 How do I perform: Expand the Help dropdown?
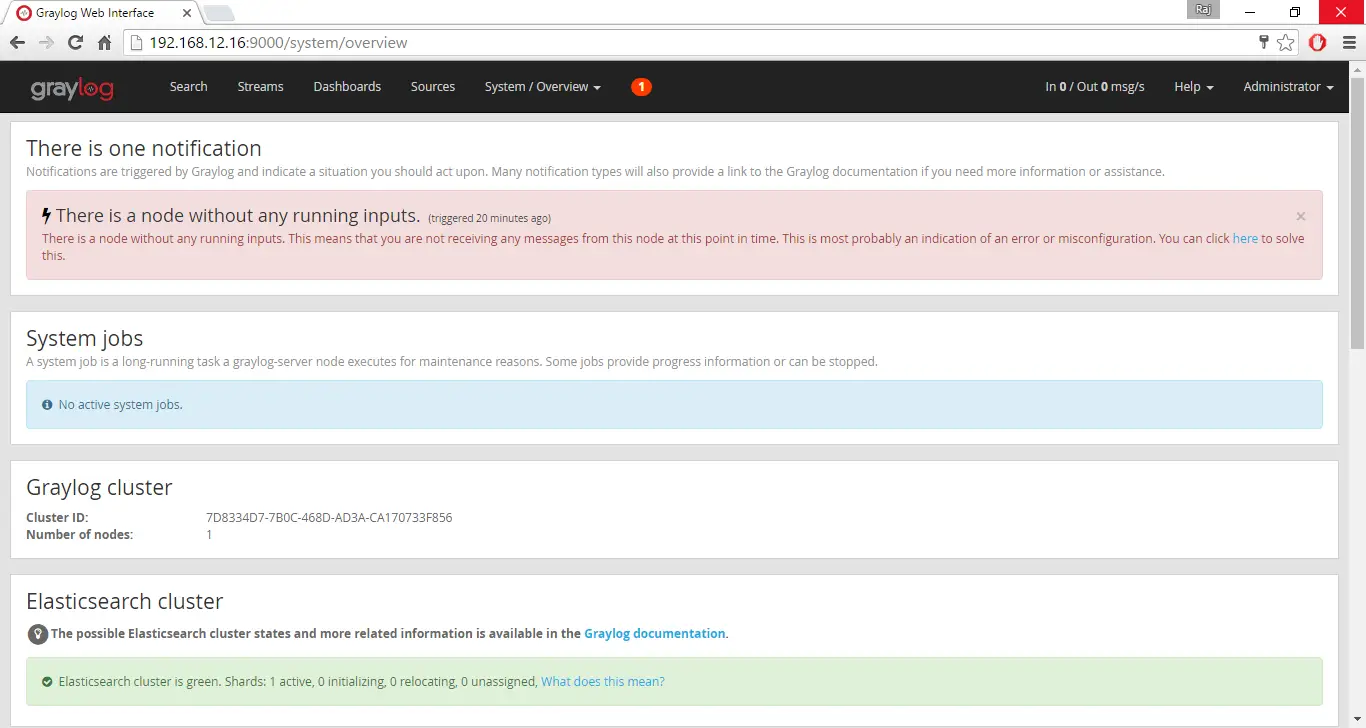(x=1194, y=87)
